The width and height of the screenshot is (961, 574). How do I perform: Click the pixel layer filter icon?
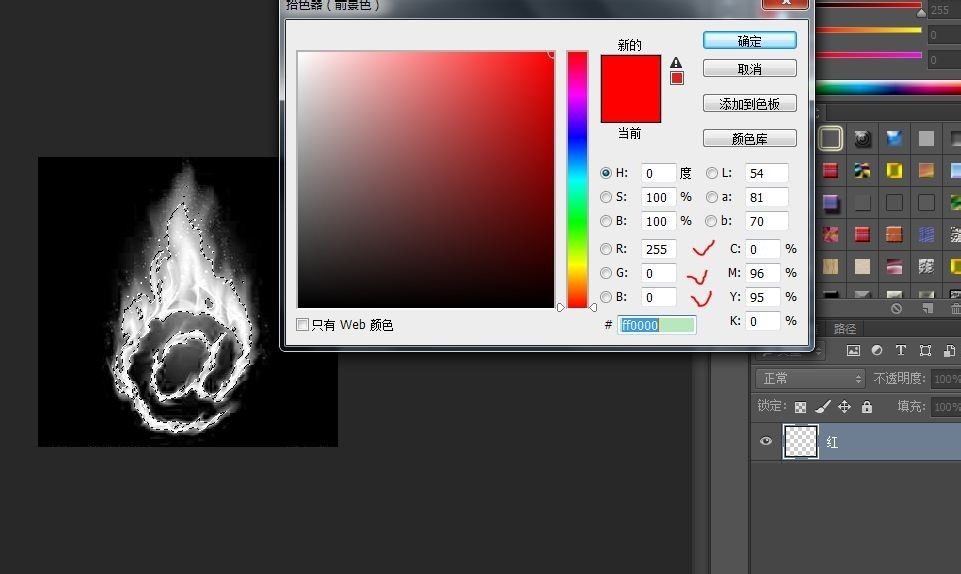click(x=853, y=351)
